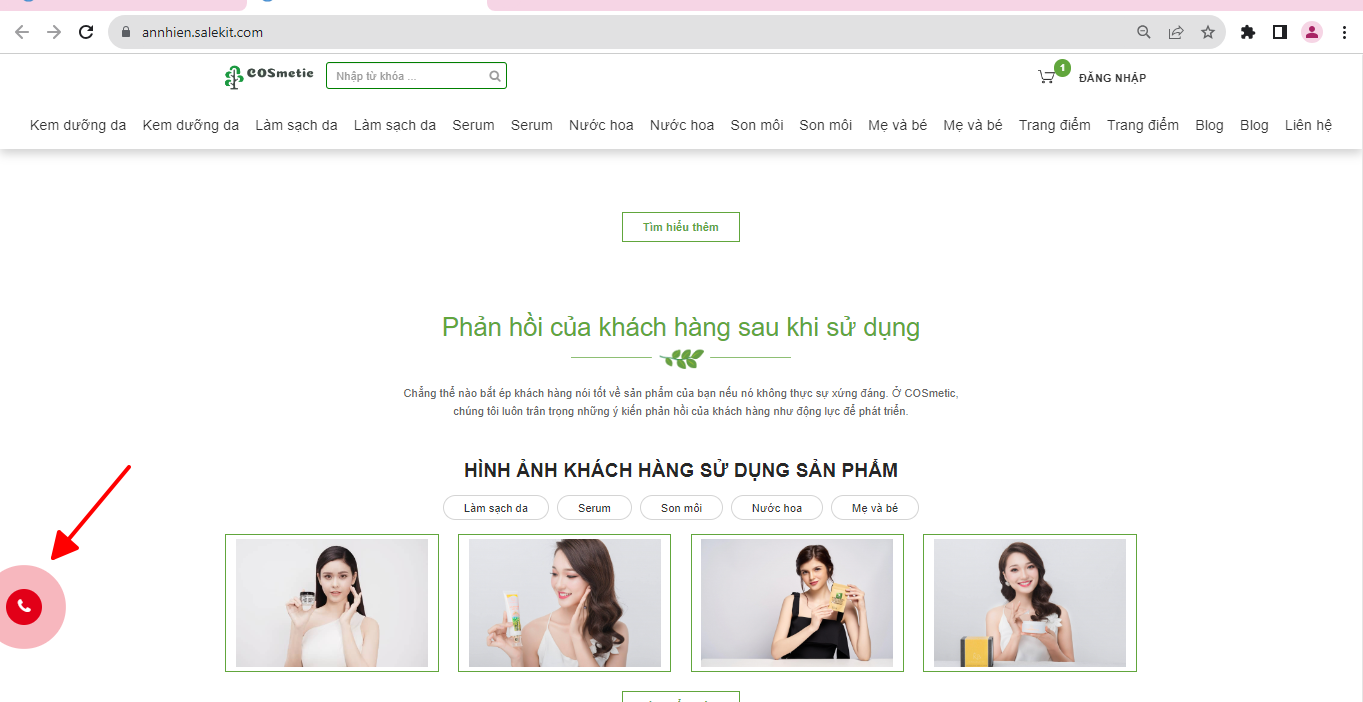Open Chrome three-dot menu
1363x702 pixels.
(x=1344, y=32)
